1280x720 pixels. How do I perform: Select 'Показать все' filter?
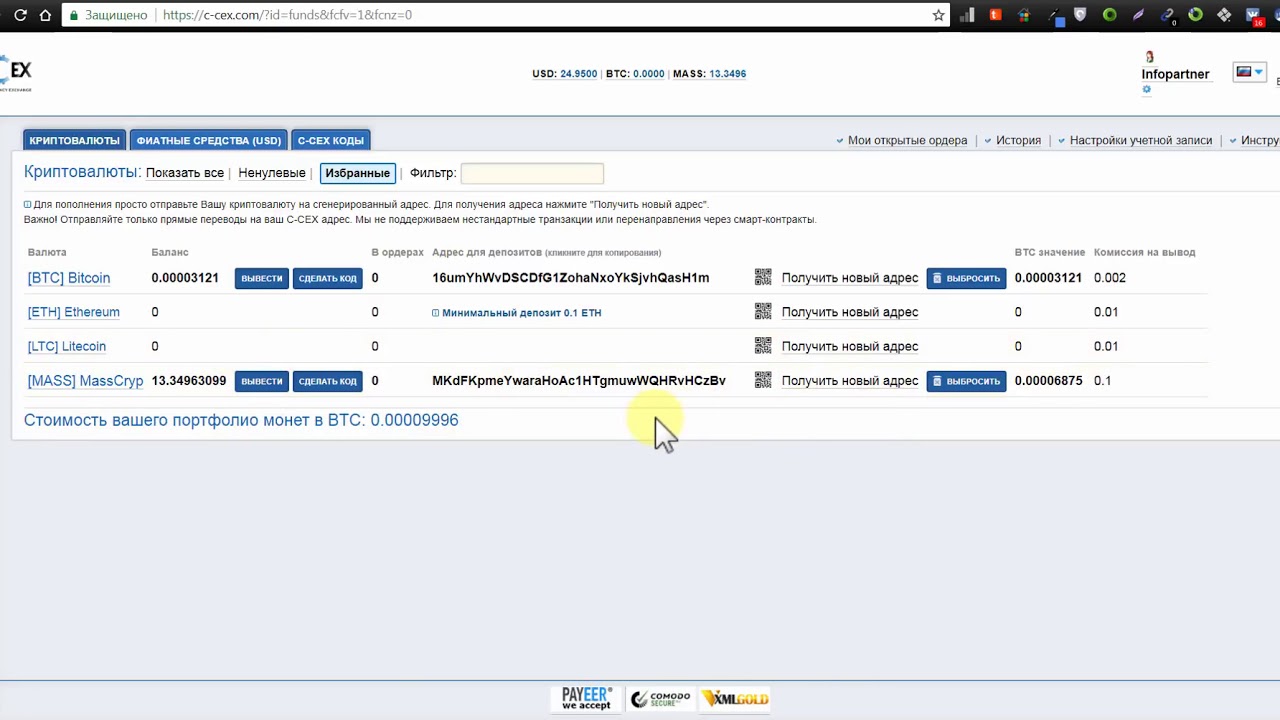coord(185,173)
